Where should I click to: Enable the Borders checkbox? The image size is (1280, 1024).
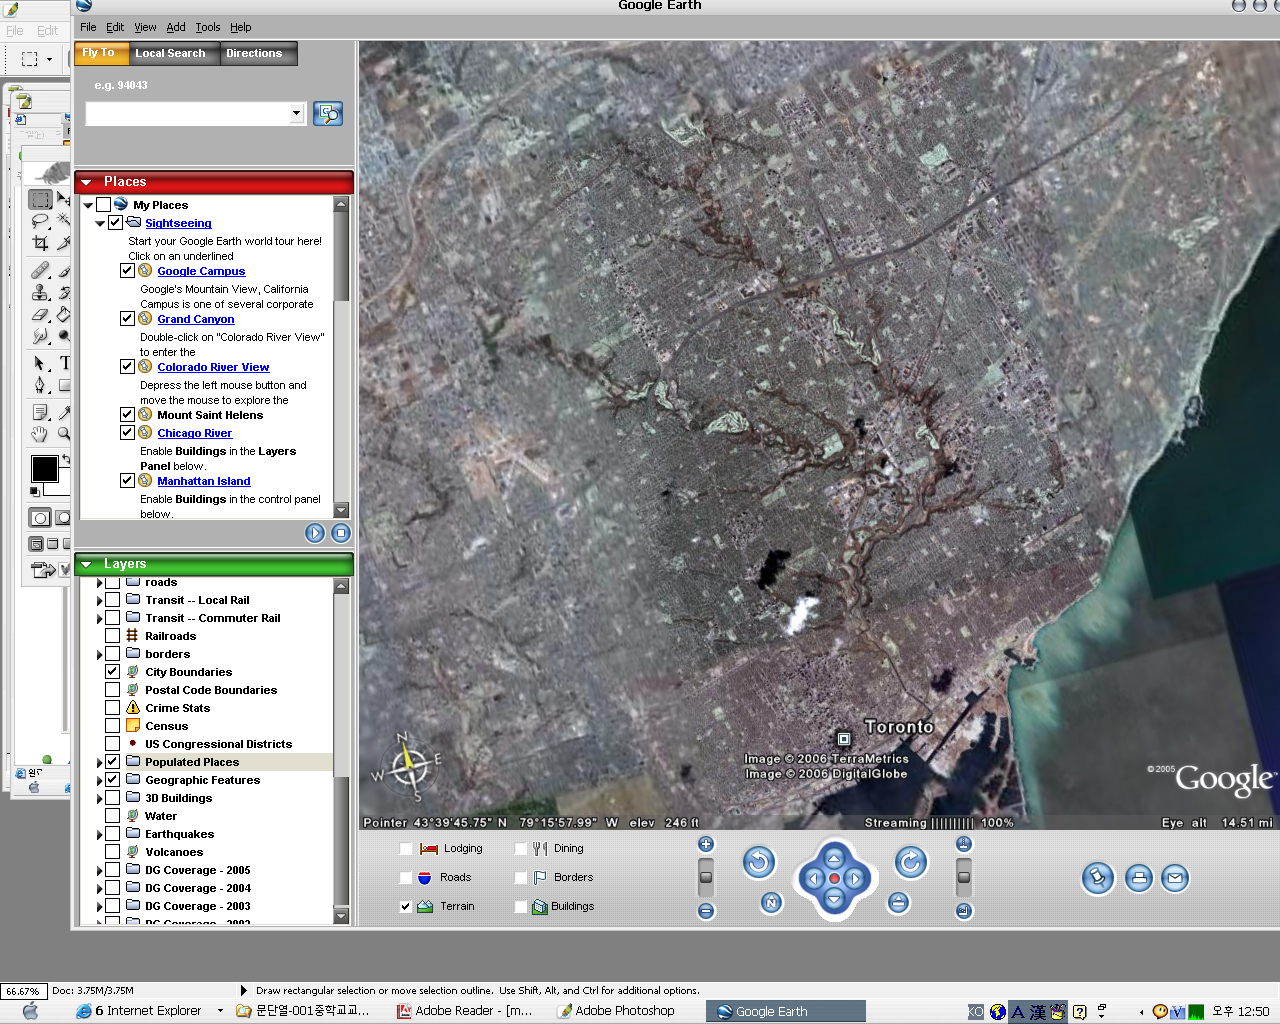tap(520, 878)
